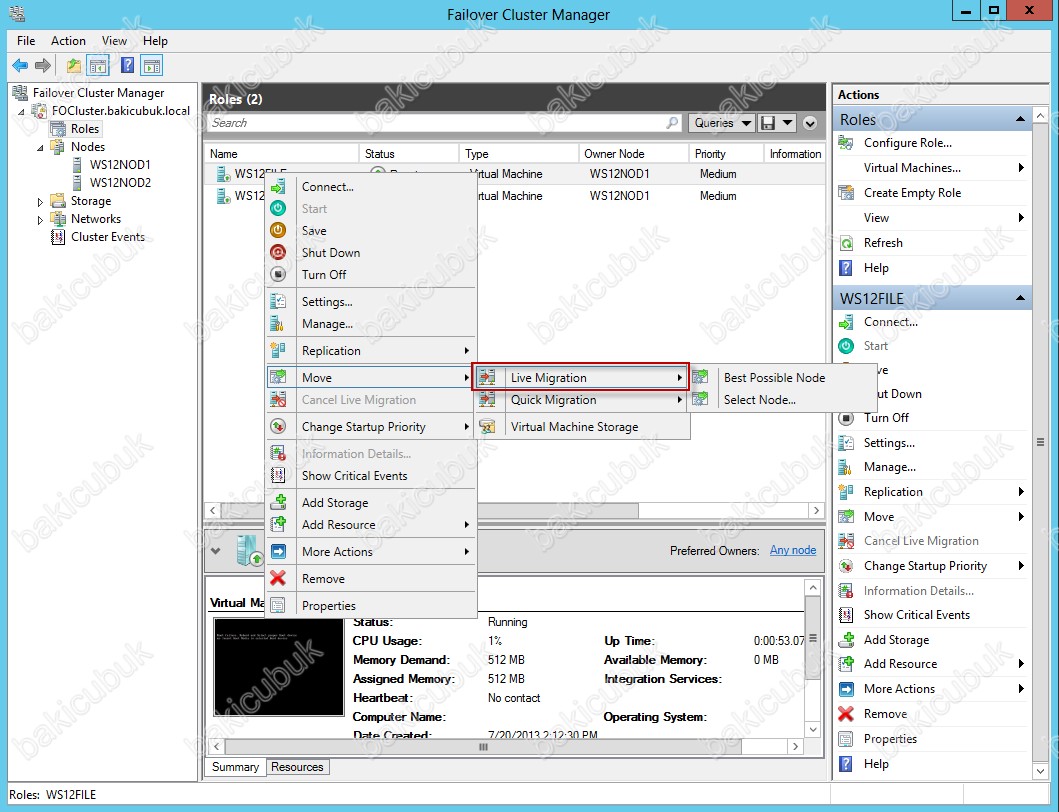
Task: Click red X Remove icon in Actions pane
Action: pos(846,713)
